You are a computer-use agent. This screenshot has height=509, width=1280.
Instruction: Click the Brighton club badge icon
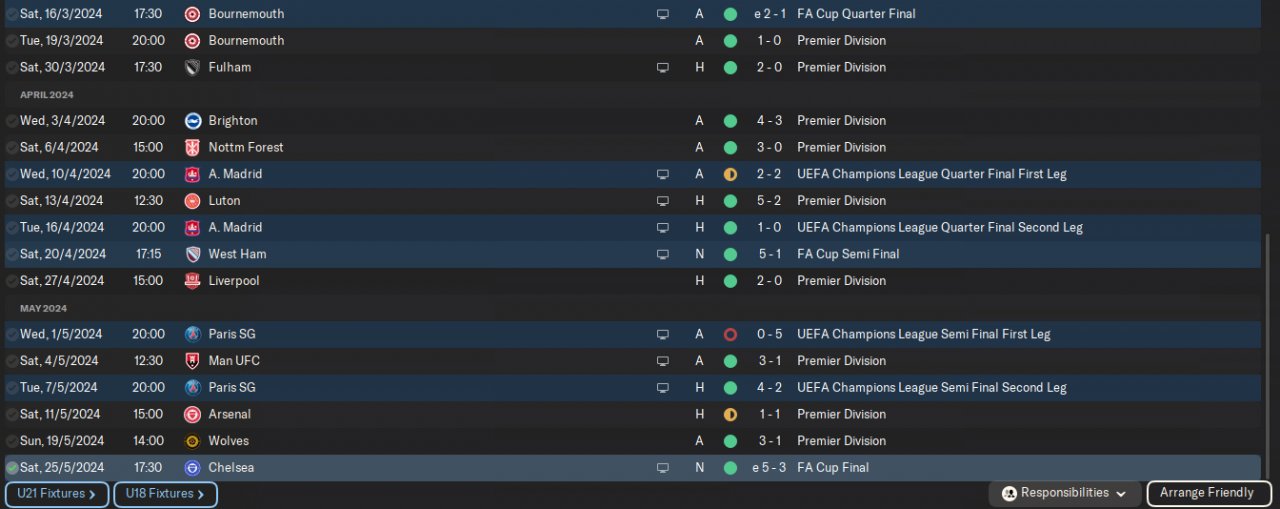point(193,120)
